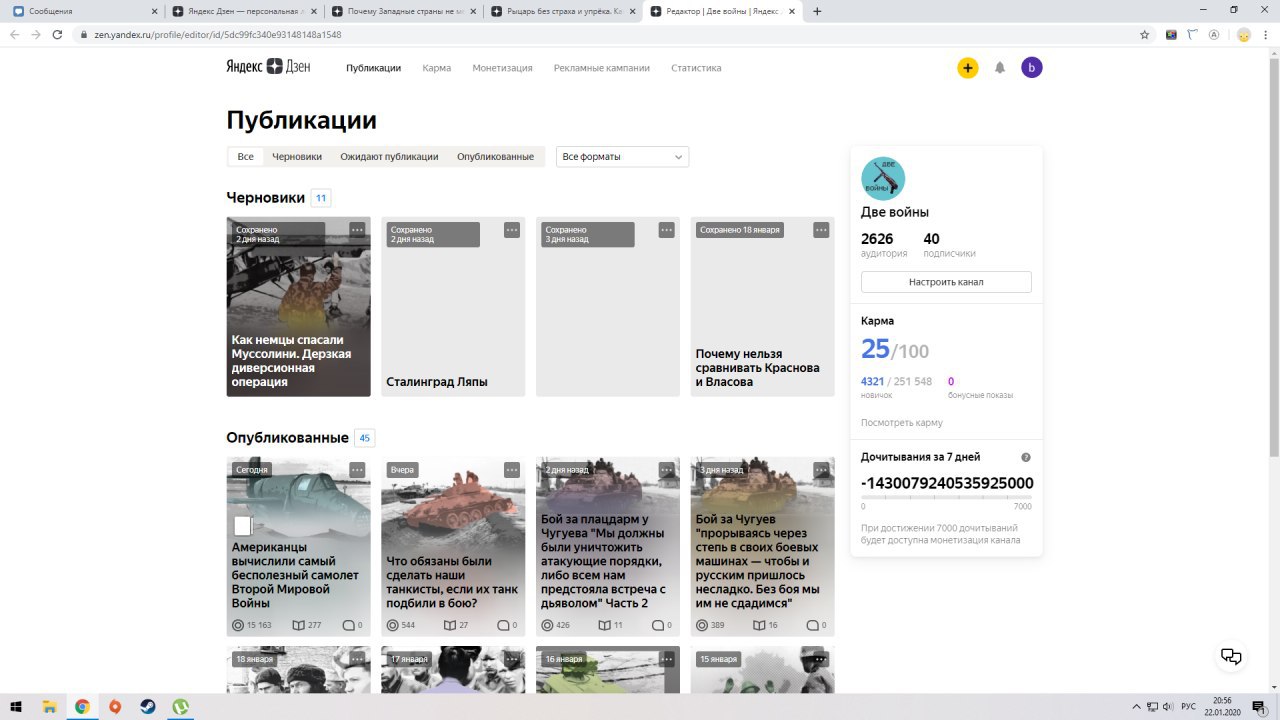Image resolution: width=1280 pixels, height=720 pixels.
Task: Click the Настроить канал button
Action: [946, 282]
